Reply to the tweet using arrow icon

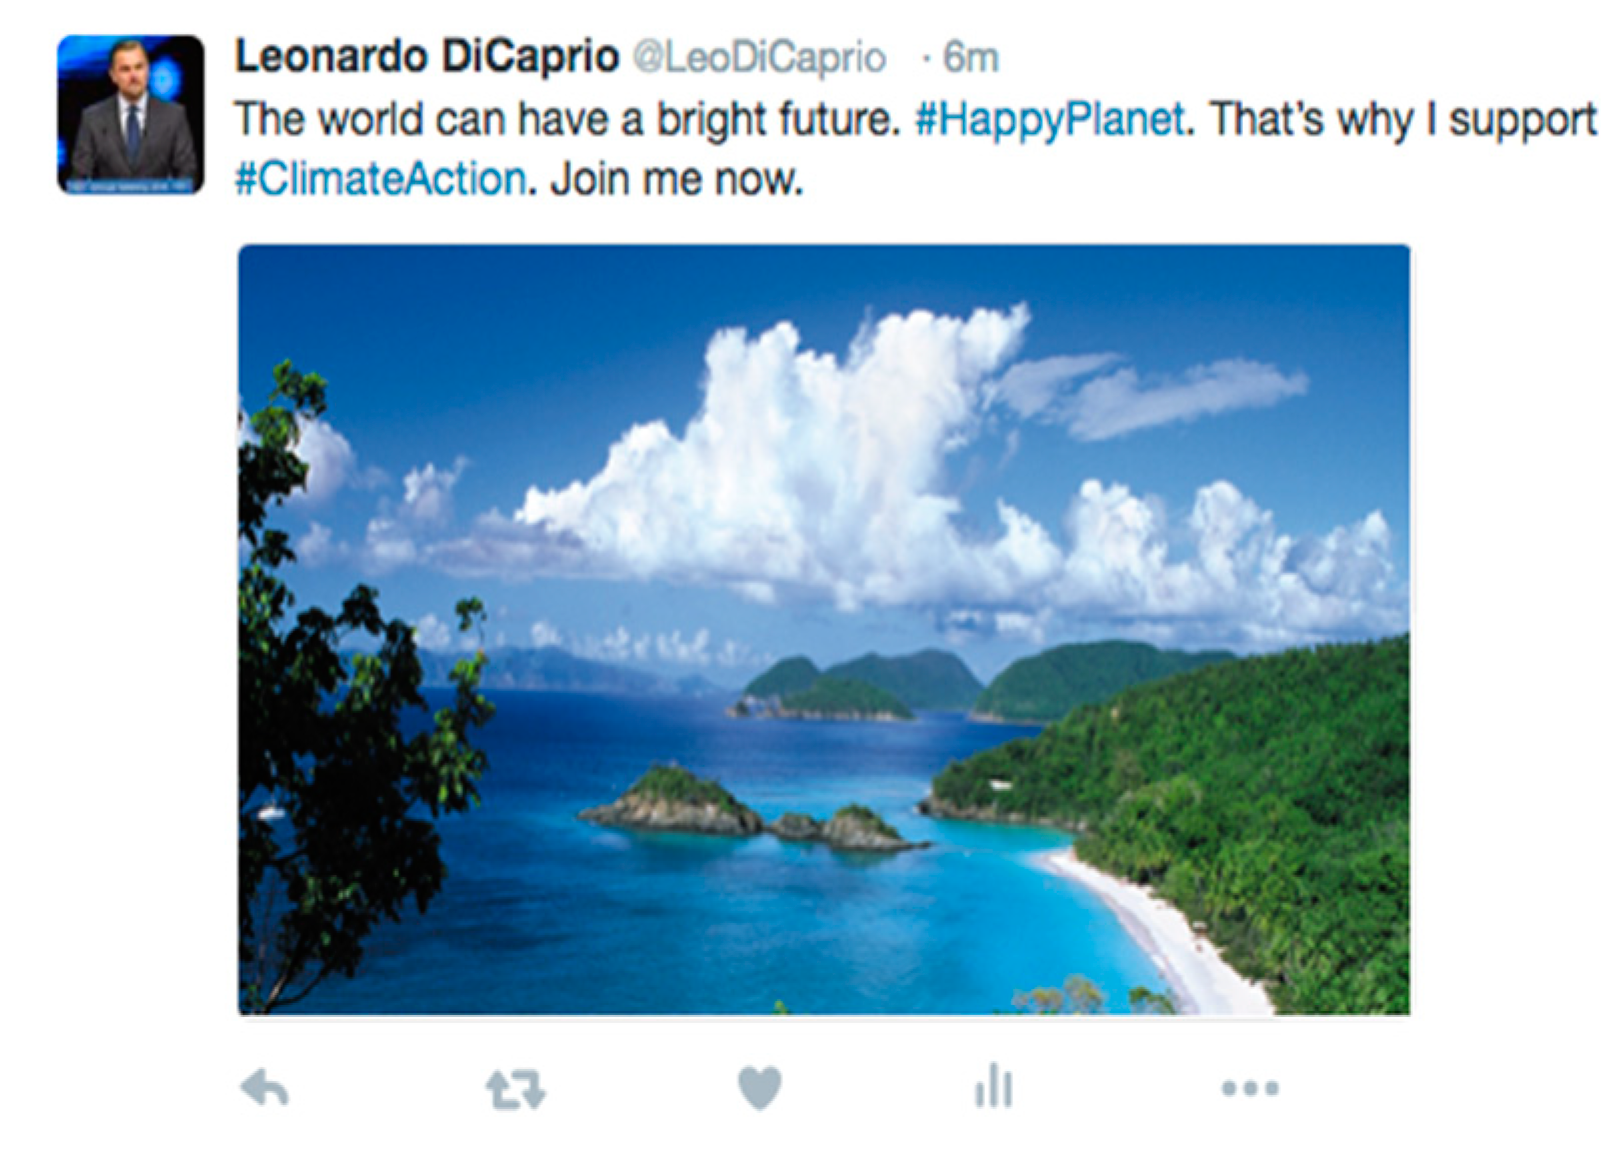[x=265, y=1087]
